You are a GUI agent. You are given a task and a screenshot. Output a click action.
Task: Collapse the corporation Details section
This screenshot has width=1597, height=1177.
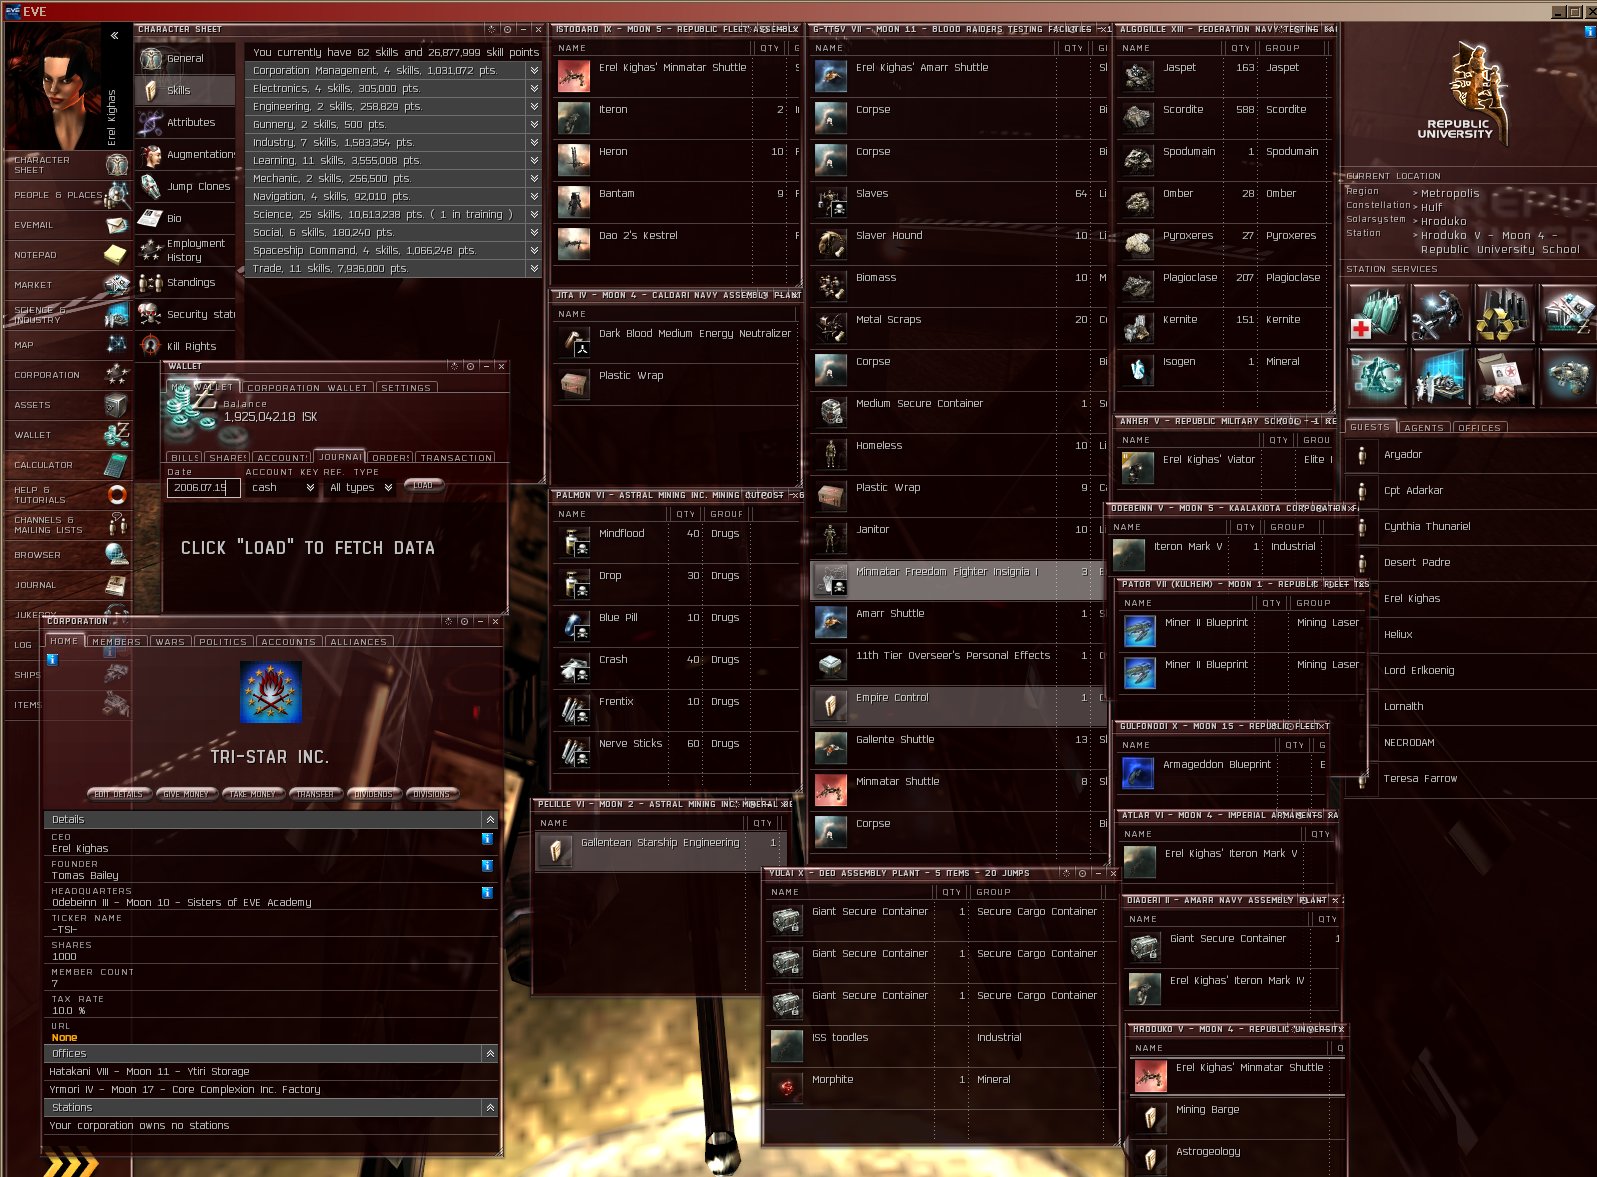490,820
